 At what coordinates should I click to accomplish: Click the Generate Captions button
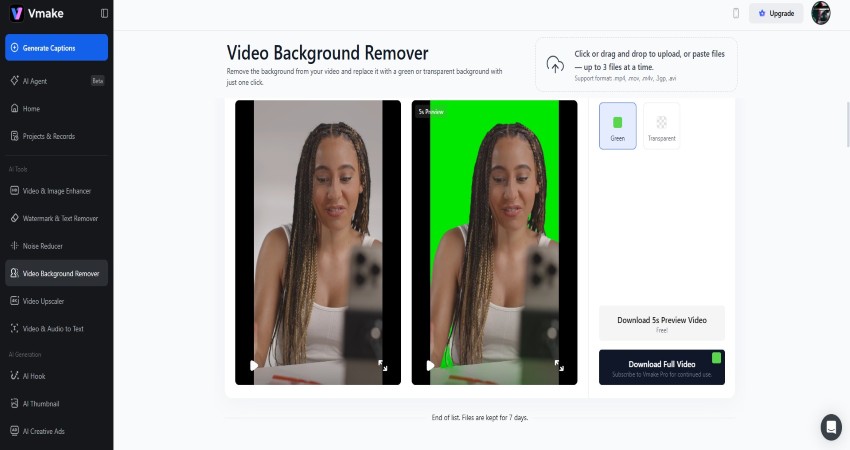[56, 48]
